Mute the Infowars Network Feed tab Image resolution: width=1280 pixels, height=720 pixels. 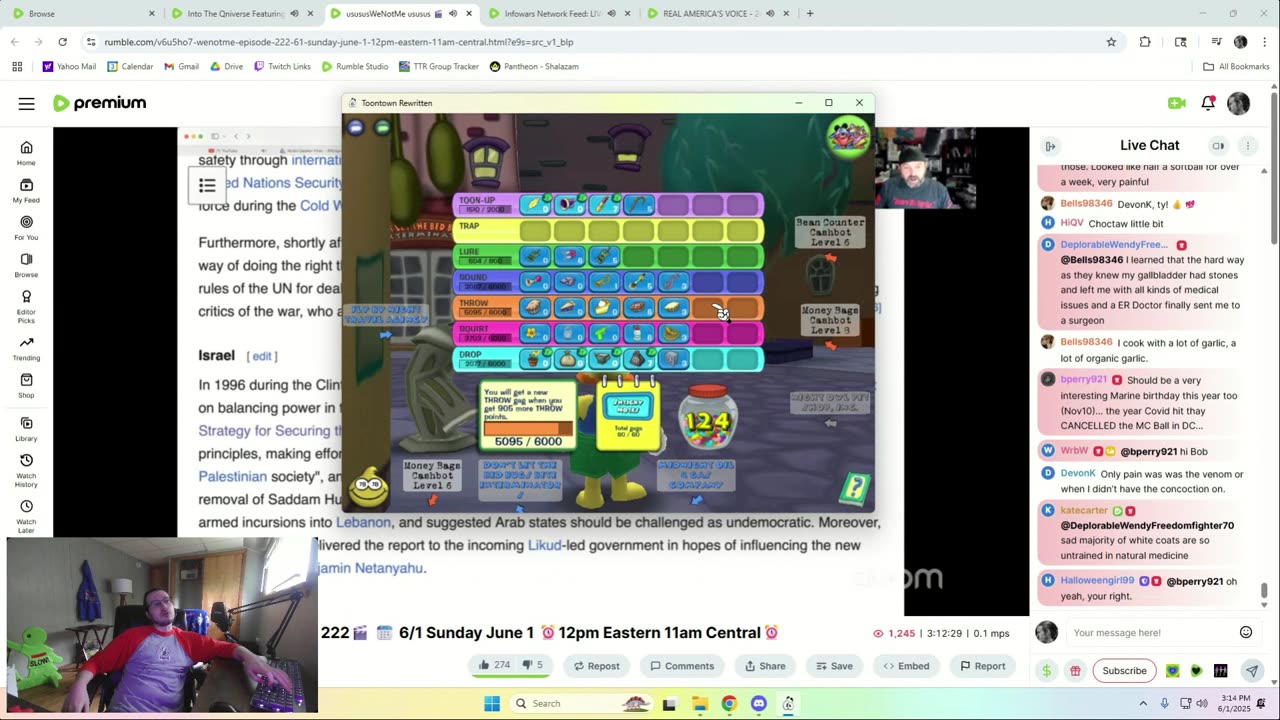coord(611,14)
